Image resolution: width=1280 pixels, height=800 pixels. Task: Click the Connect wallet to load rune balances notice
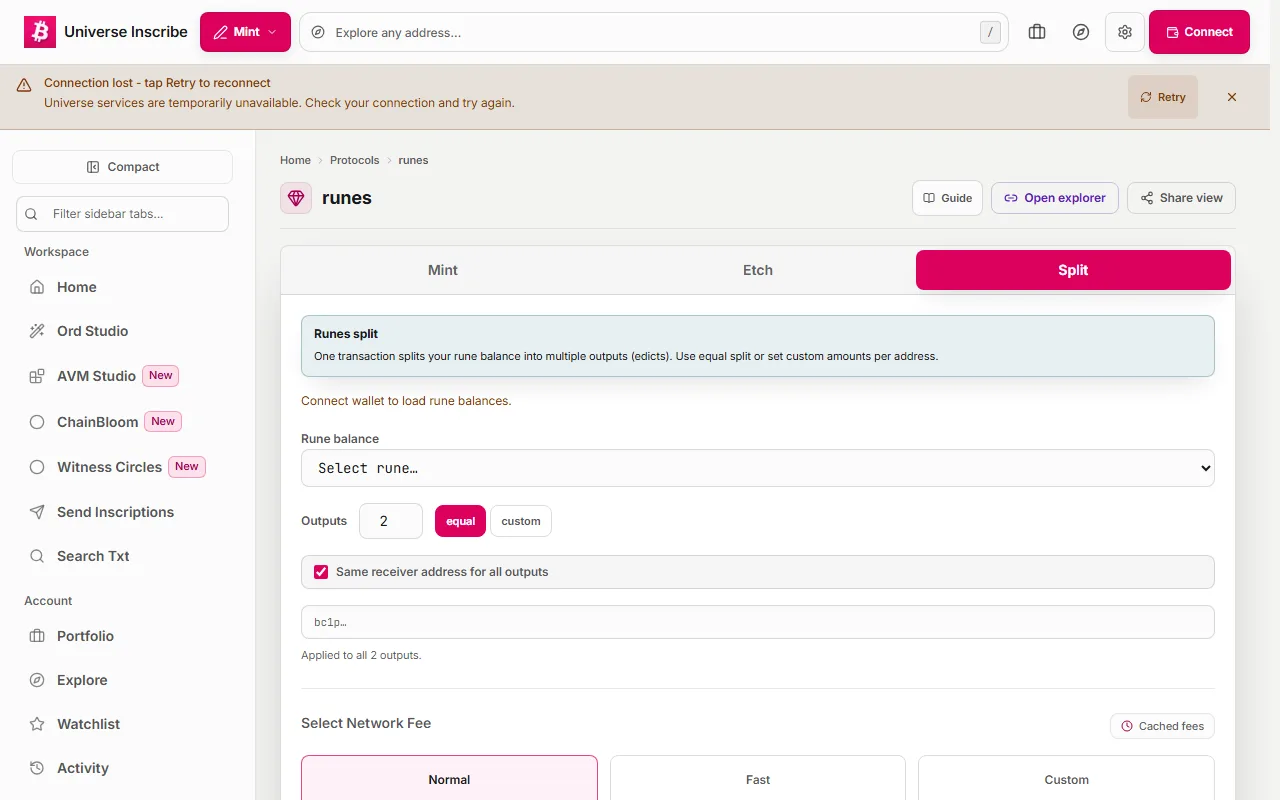406,401
